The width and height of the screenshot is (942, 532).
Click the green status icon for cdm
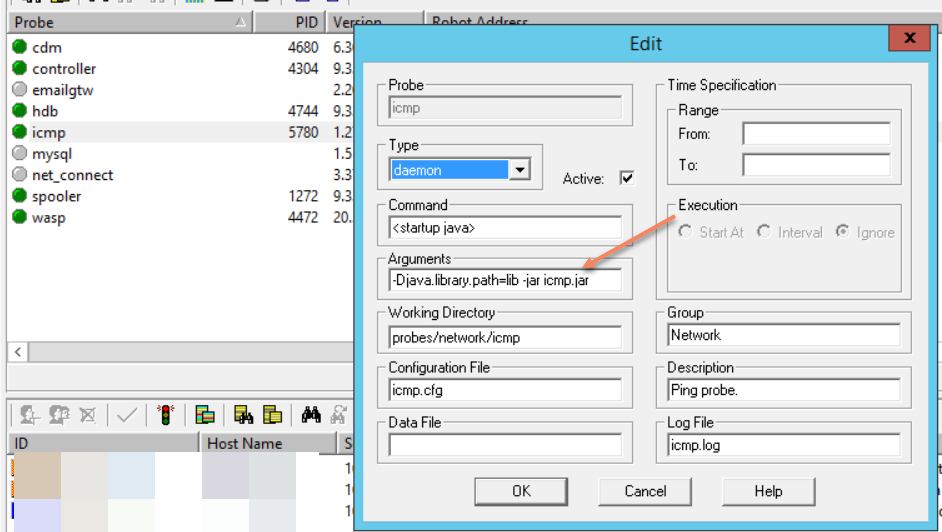point(20,46)
